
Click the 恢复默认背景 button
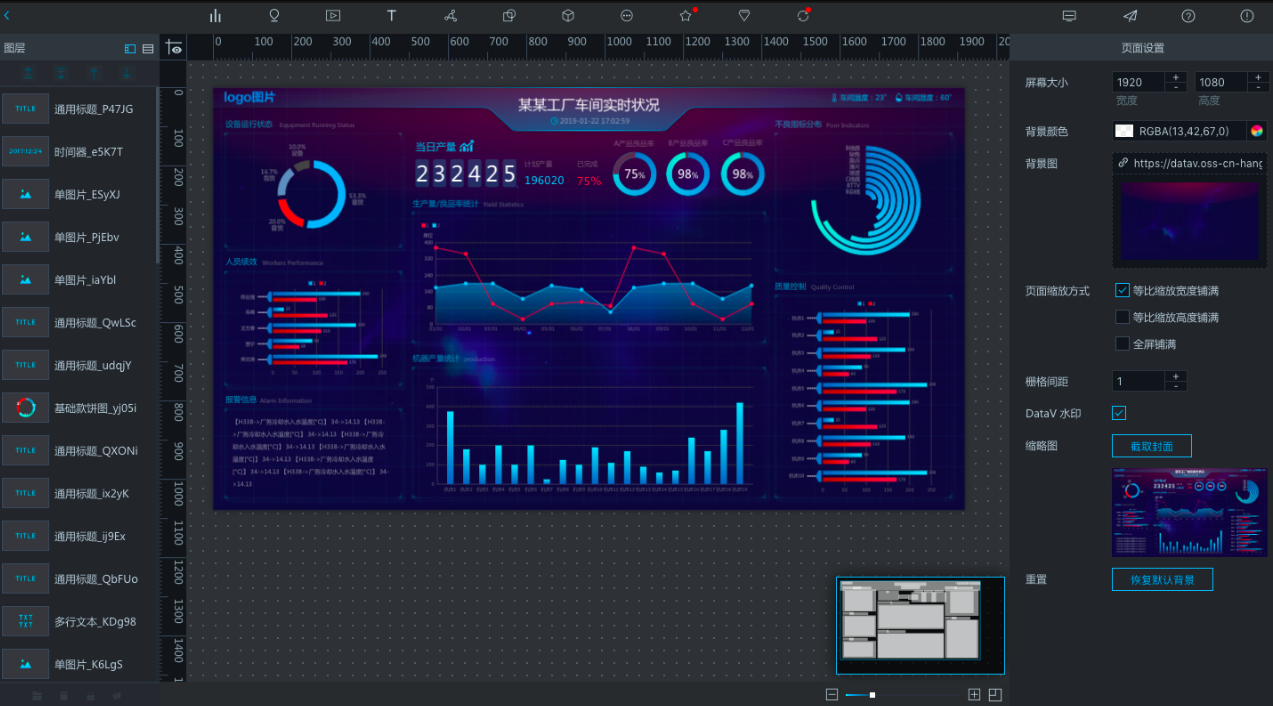1162,579
